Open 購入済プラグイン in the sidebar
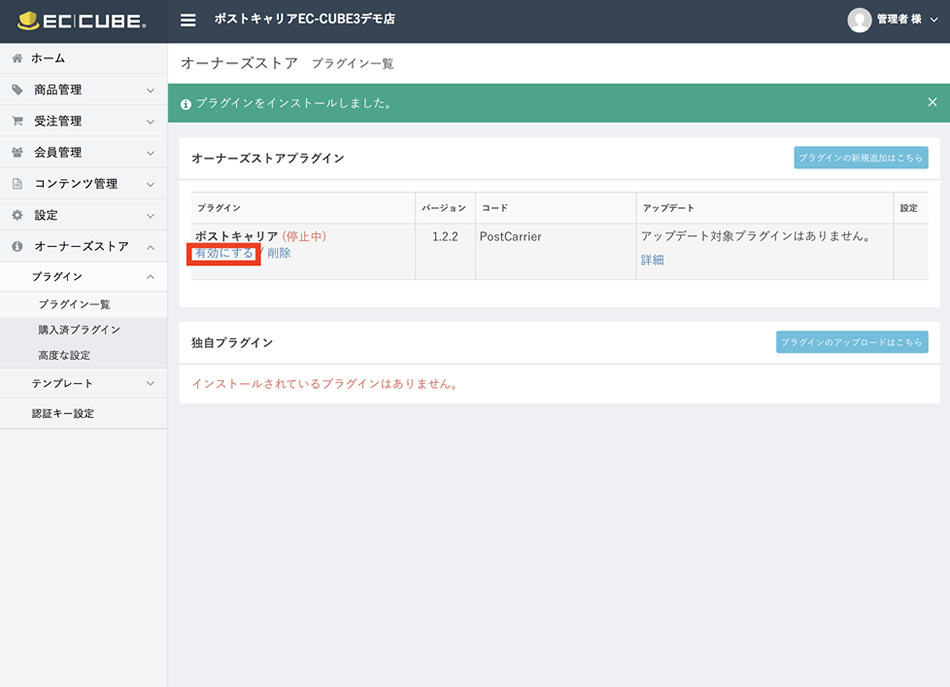950x687 pixels. (79, 330)
